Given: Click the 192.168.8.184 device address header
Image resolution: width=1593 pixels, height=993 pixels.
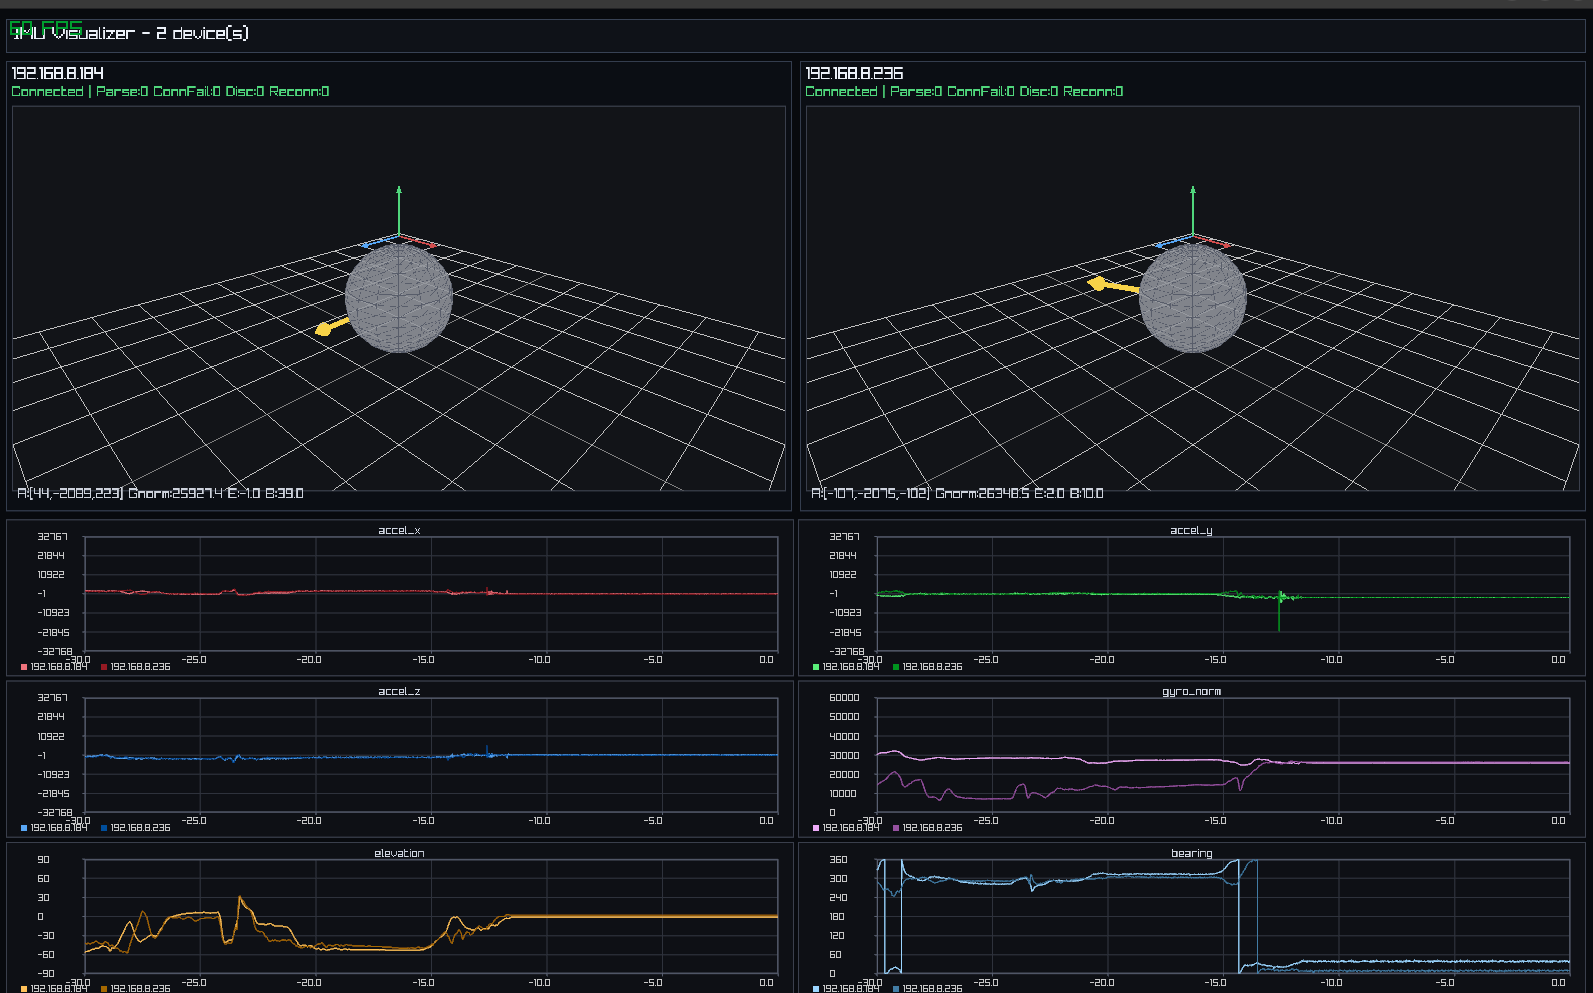Looking at the screenshot, I should (57, 73).
